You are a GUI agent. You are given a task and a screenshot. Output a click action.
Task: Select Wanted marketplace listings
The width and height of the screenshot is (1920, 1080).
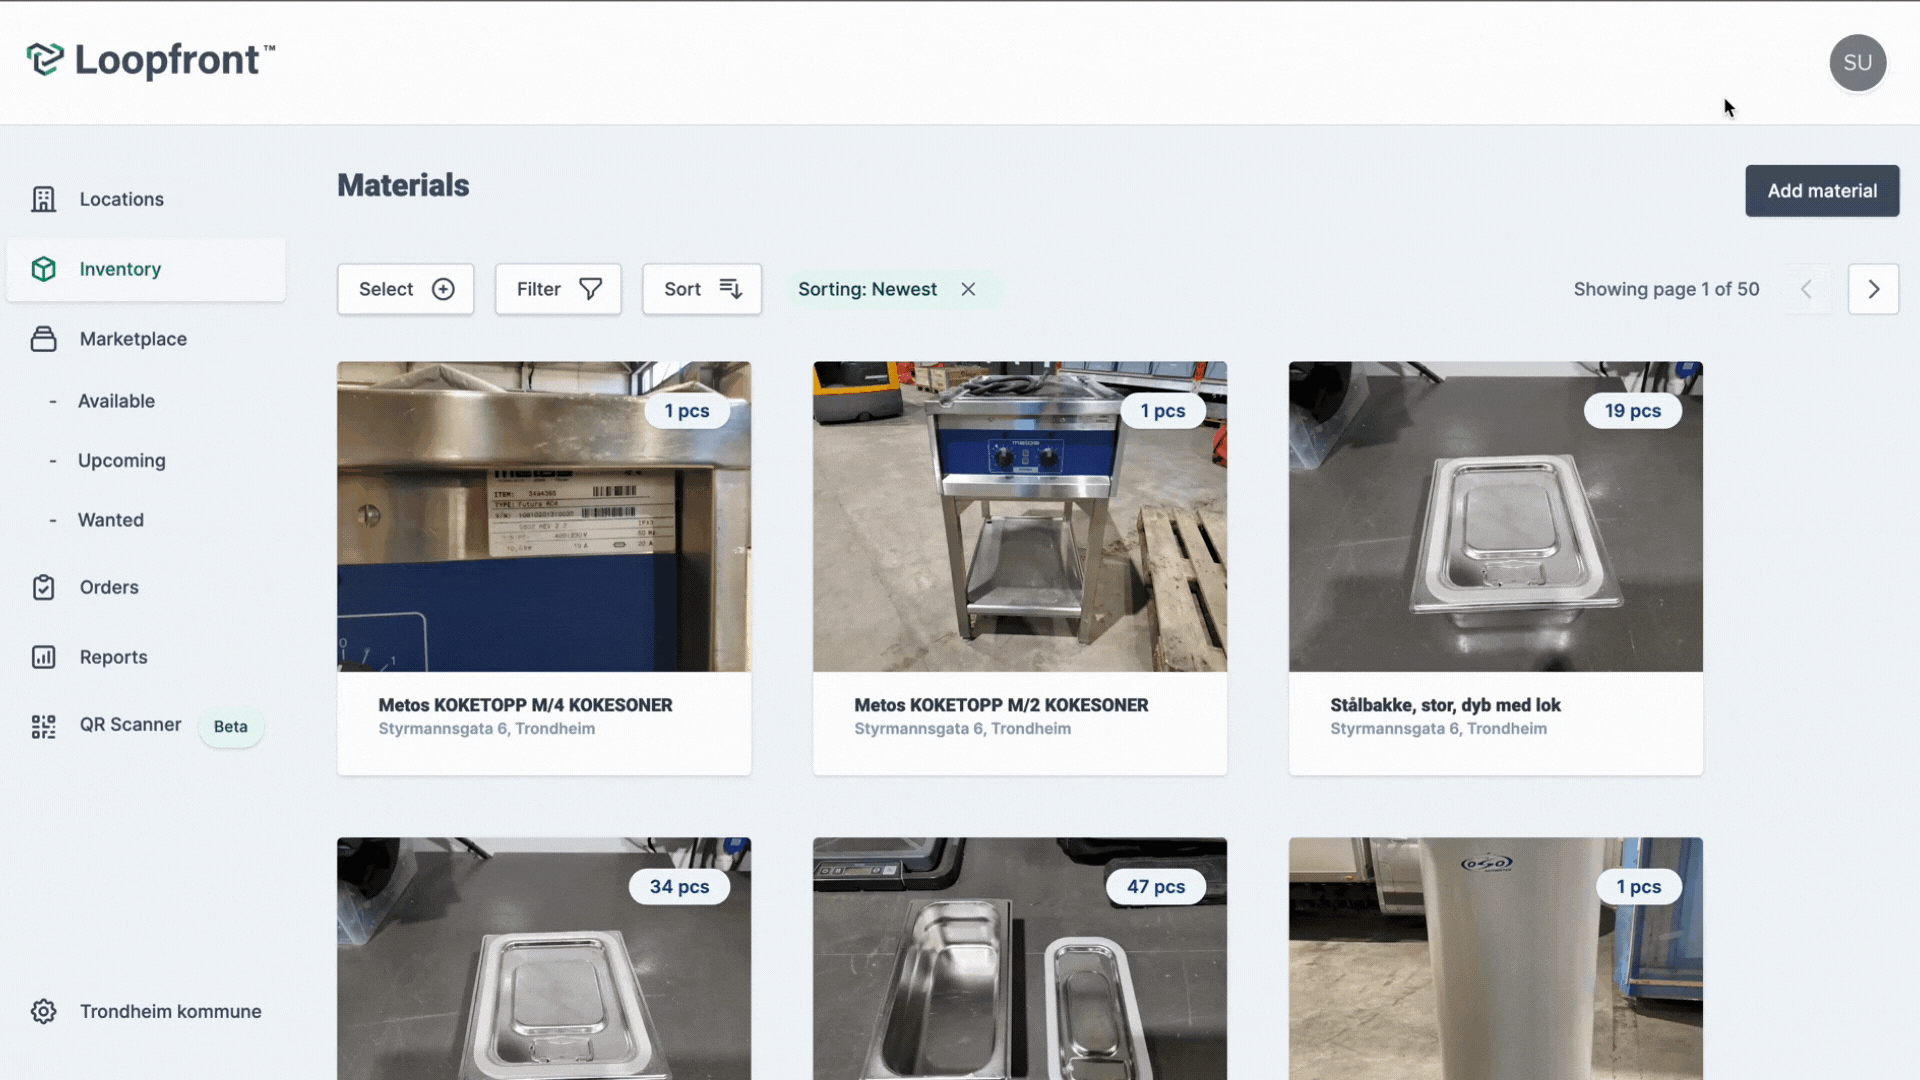click(x=111, y=520)
